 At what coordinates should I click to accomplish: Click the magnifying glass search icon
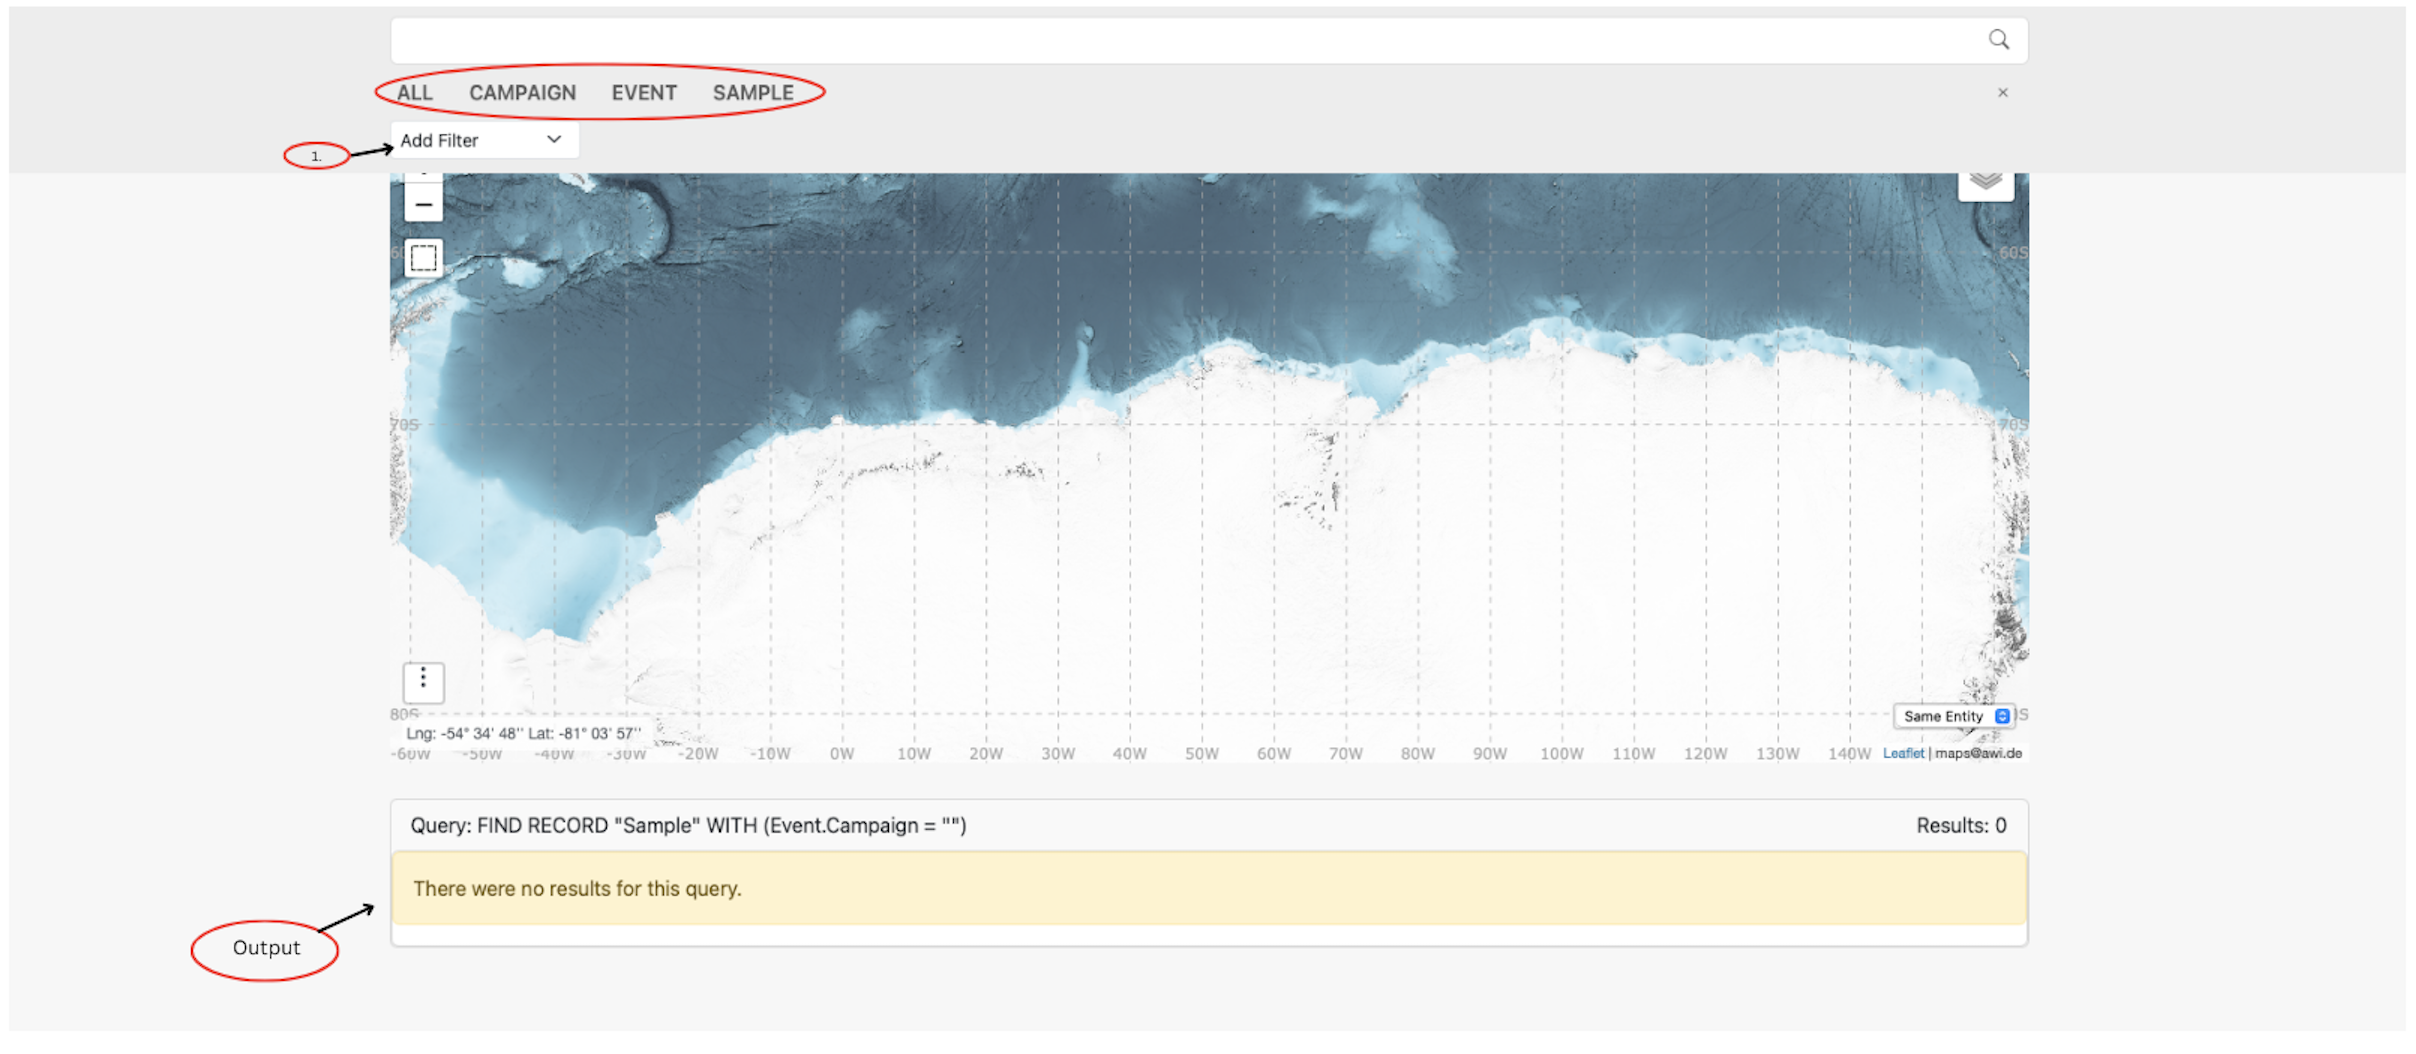click(x=1997, y=40)
